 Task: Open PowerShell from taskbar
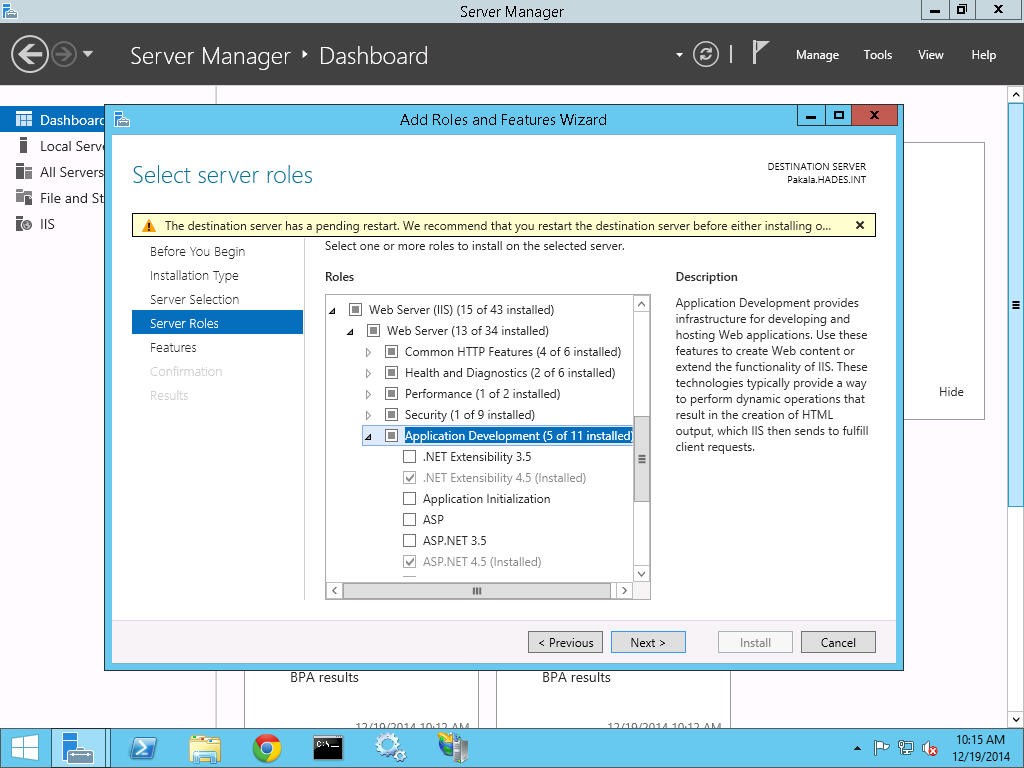143,748
